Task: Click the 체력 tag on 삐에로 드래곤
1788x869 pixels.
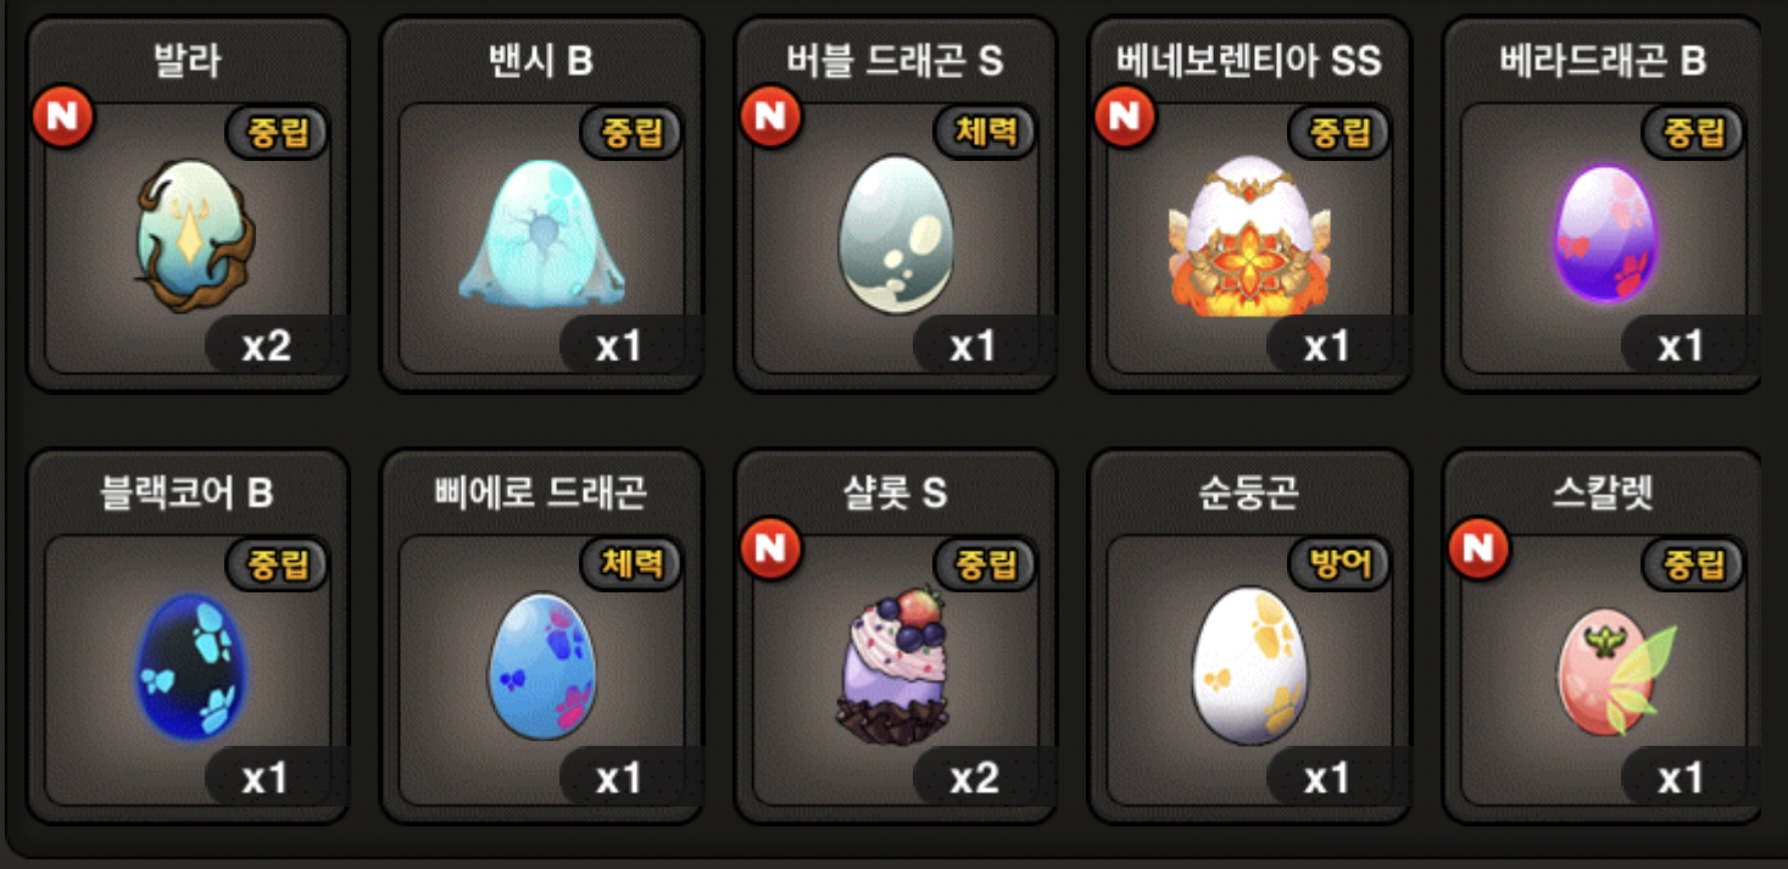Action: pyautogui.click(x=631, y=563)
